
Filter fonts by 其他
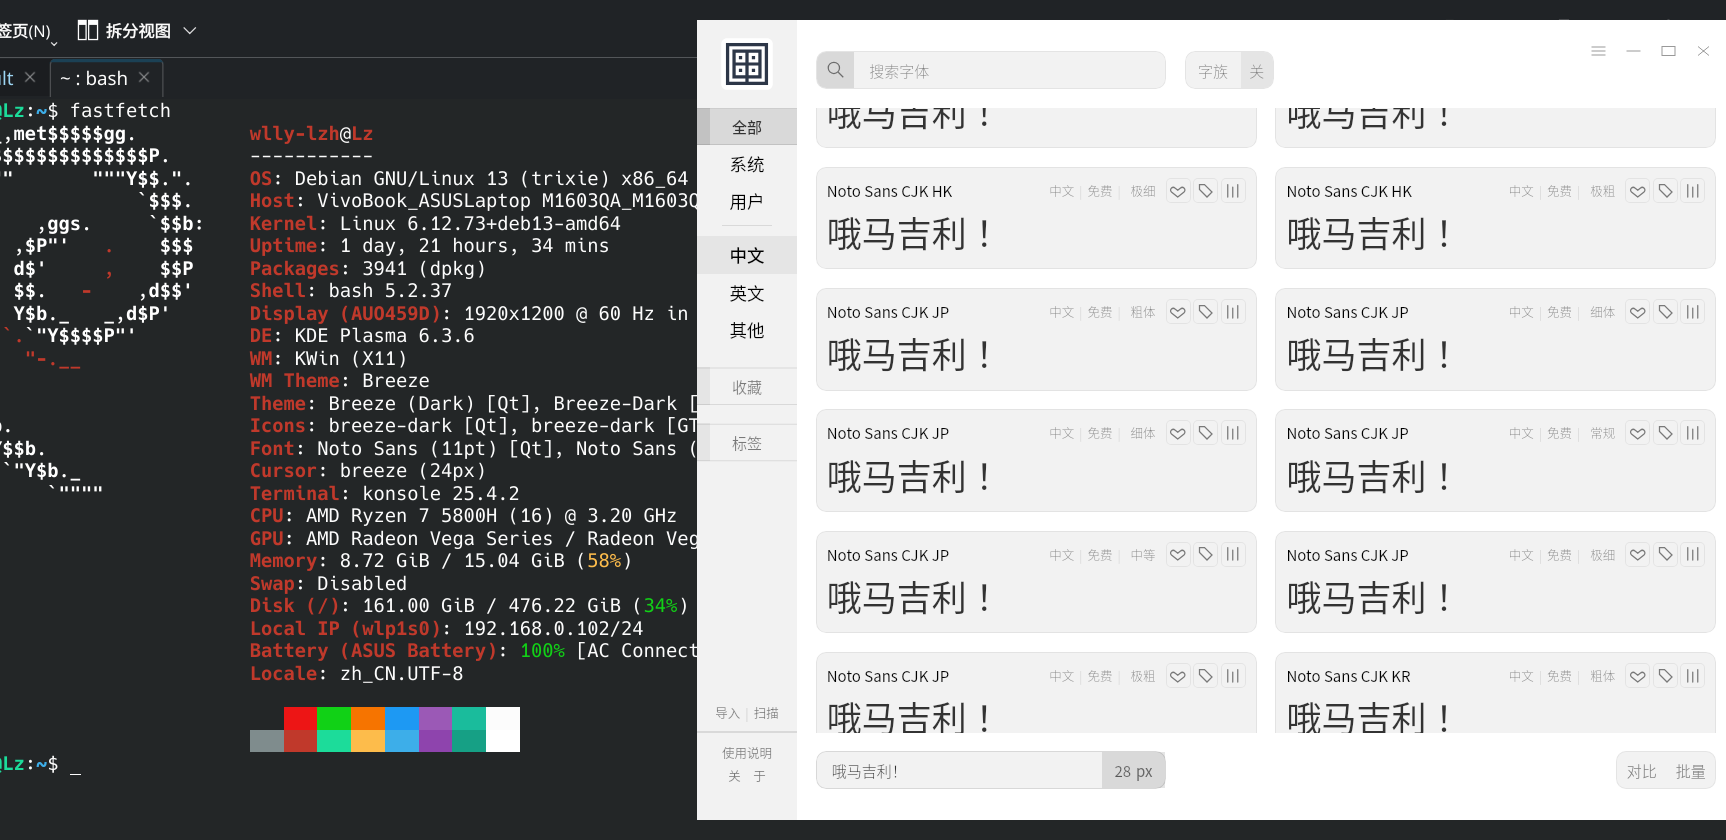[x=747, y=330]
